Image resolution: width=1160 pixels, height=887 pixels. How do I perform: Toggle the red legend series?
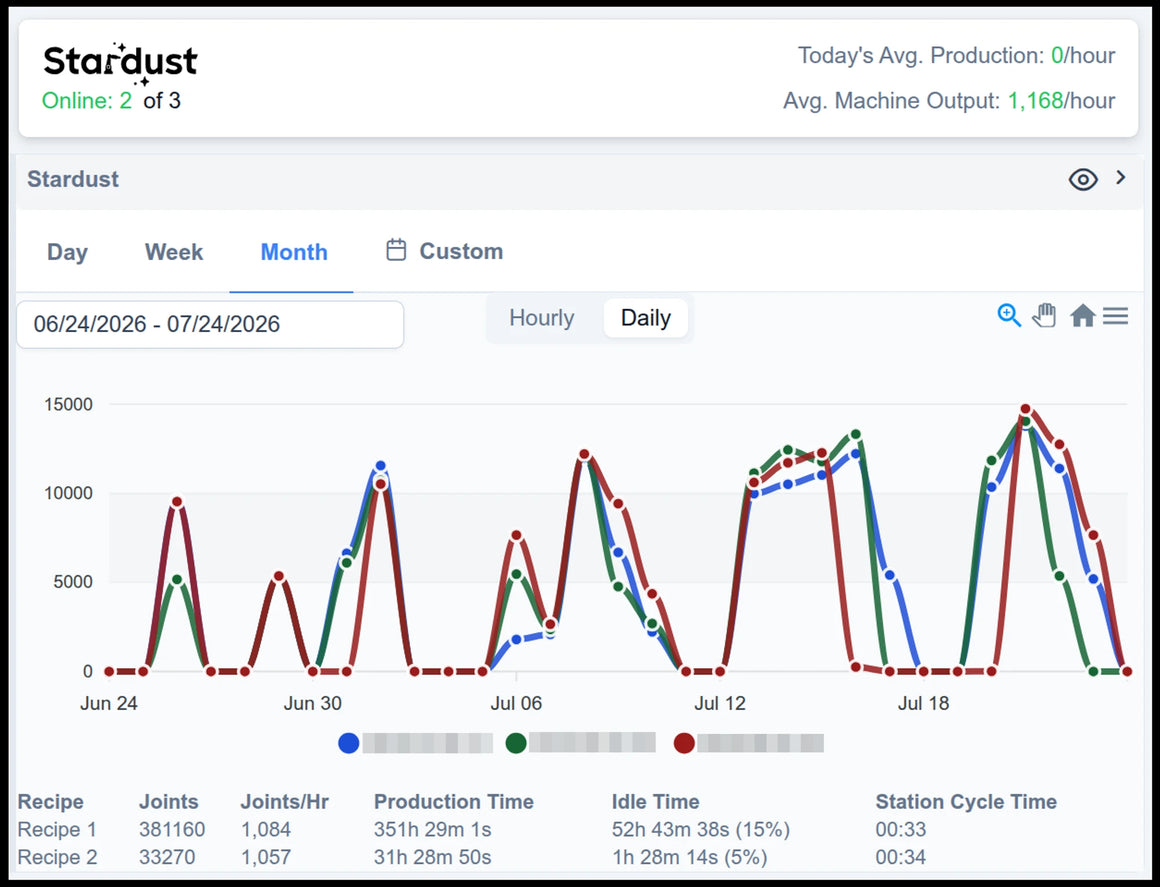(684, 743)
